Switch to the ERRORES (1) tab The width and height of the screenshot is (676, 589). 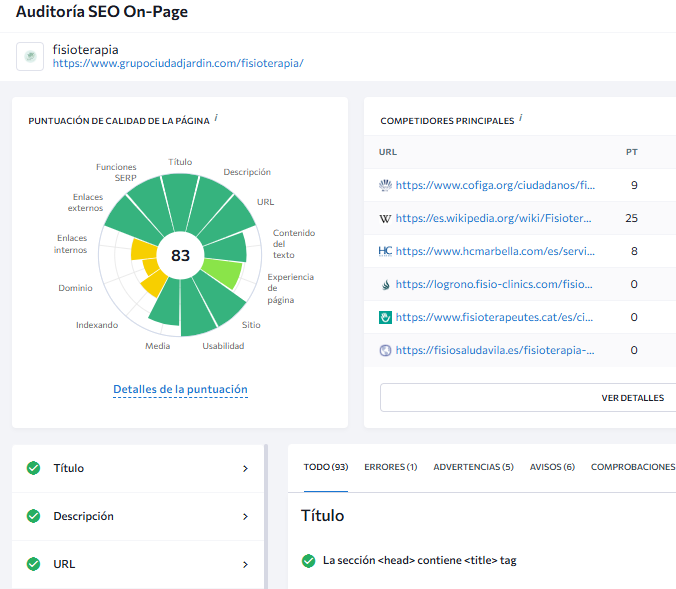coord(391,467)
